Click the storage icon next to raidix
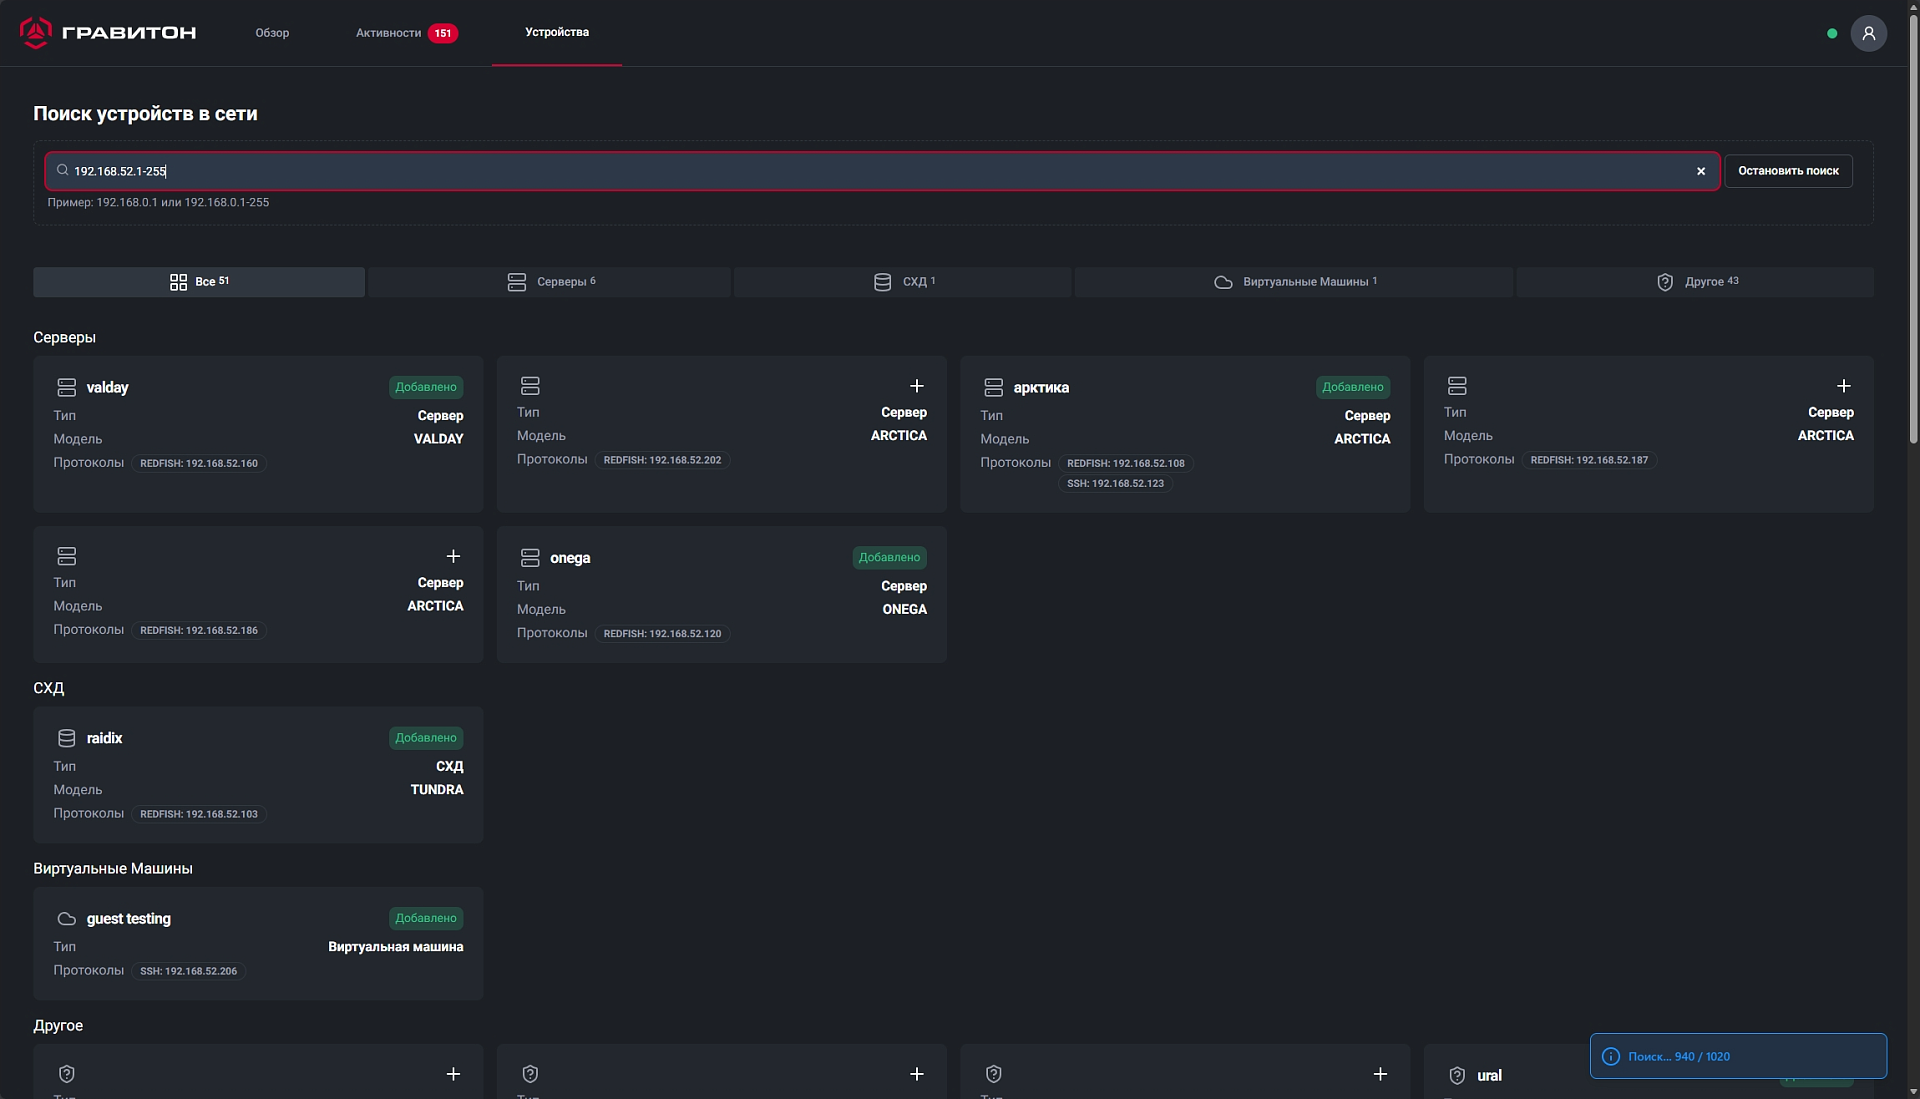1920x1099 pixels. [x=67, y=738]
